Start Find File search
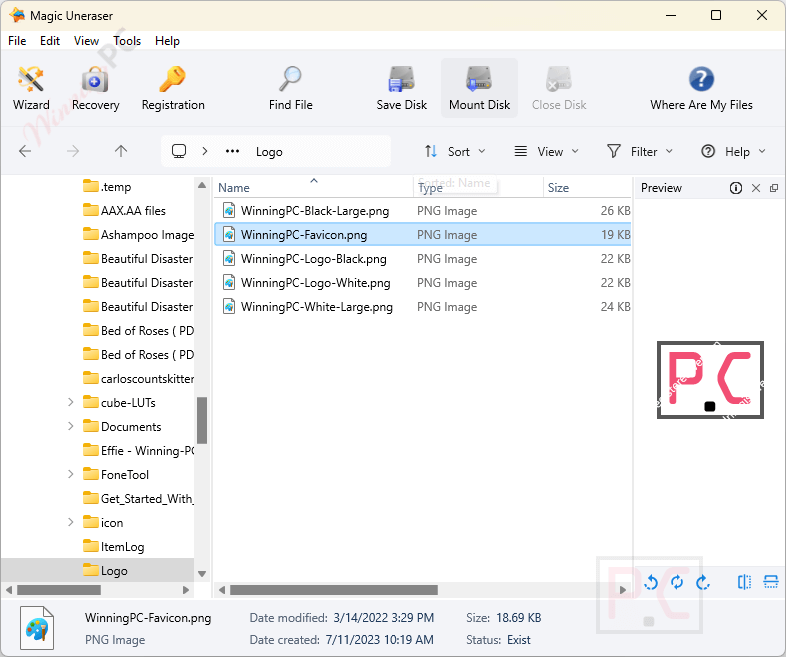786x657 pixels. pyautogui.click(x=290, y=88)
